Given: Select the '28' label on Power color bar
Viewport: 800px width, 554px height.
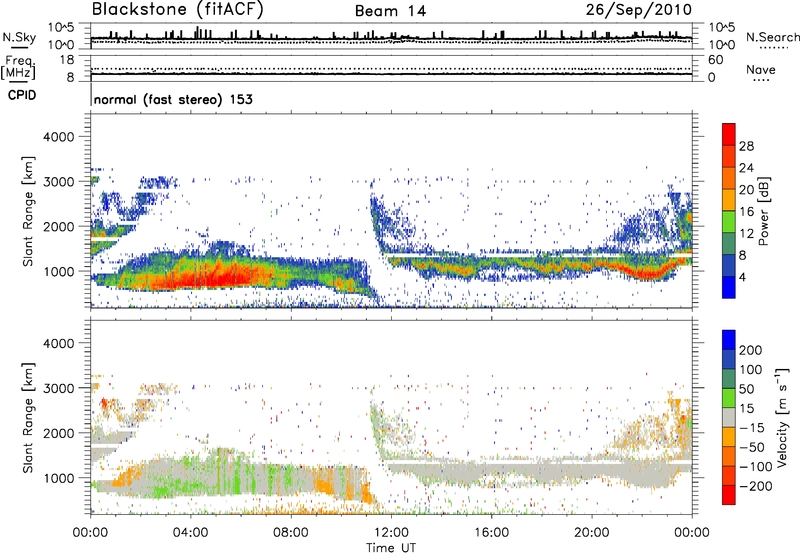Looking at the screenshot, I should pyautogui.click(x=746, y=146).
